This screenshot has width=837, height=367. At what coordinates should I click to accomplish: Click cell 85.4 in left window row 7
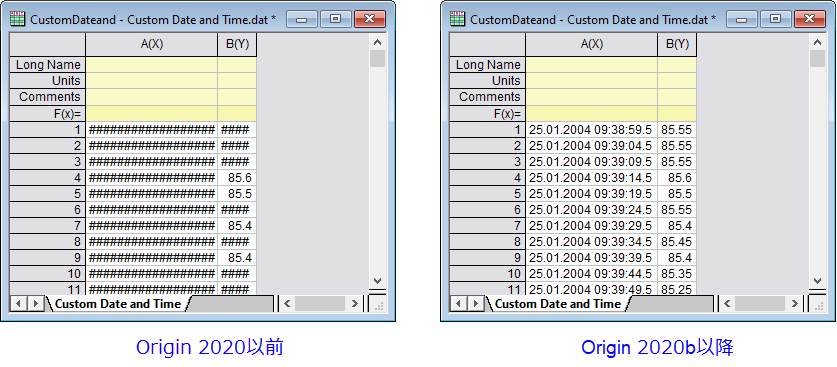tap(237, 226)
